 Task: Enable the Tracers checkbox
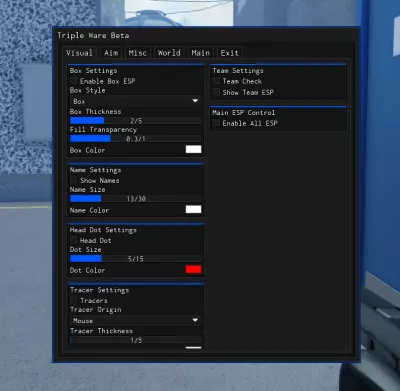point(74,300)
